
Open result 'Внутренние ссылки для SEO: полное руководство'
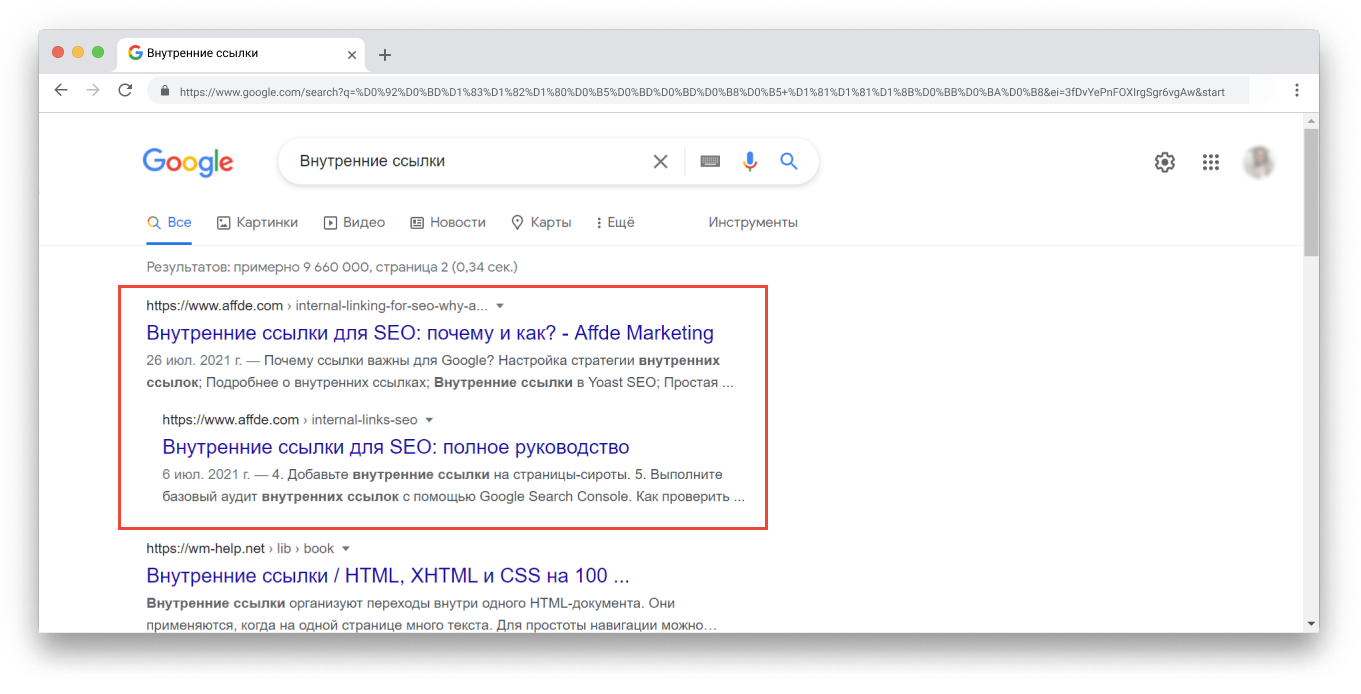click(395, 447)
